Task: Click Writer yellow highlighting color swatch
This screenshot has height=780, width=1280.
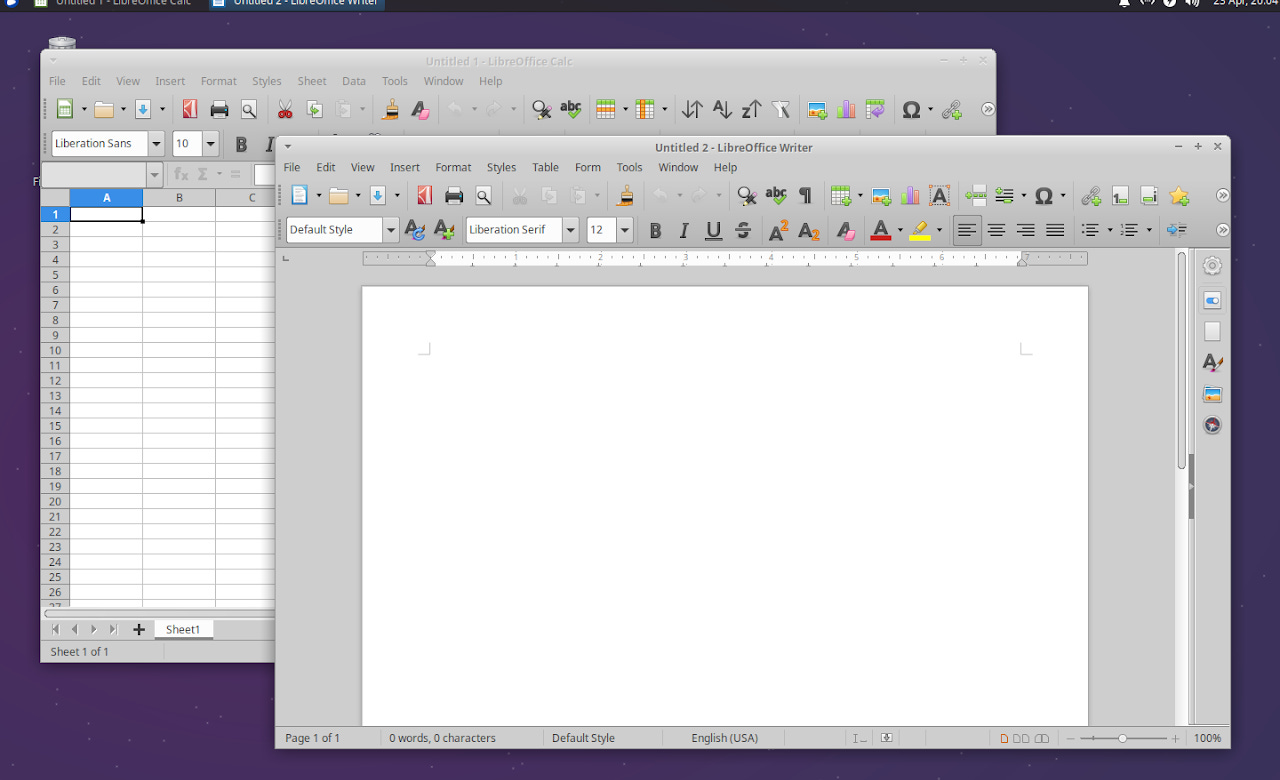Action: click(x=920, y=231)
